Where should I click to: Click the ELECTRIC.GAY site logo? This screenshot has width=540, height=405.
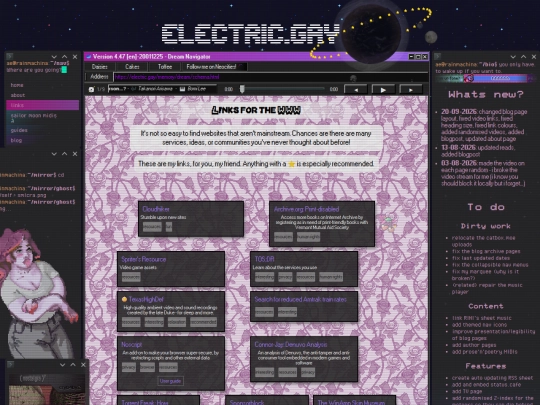click(x=251, y=34)
